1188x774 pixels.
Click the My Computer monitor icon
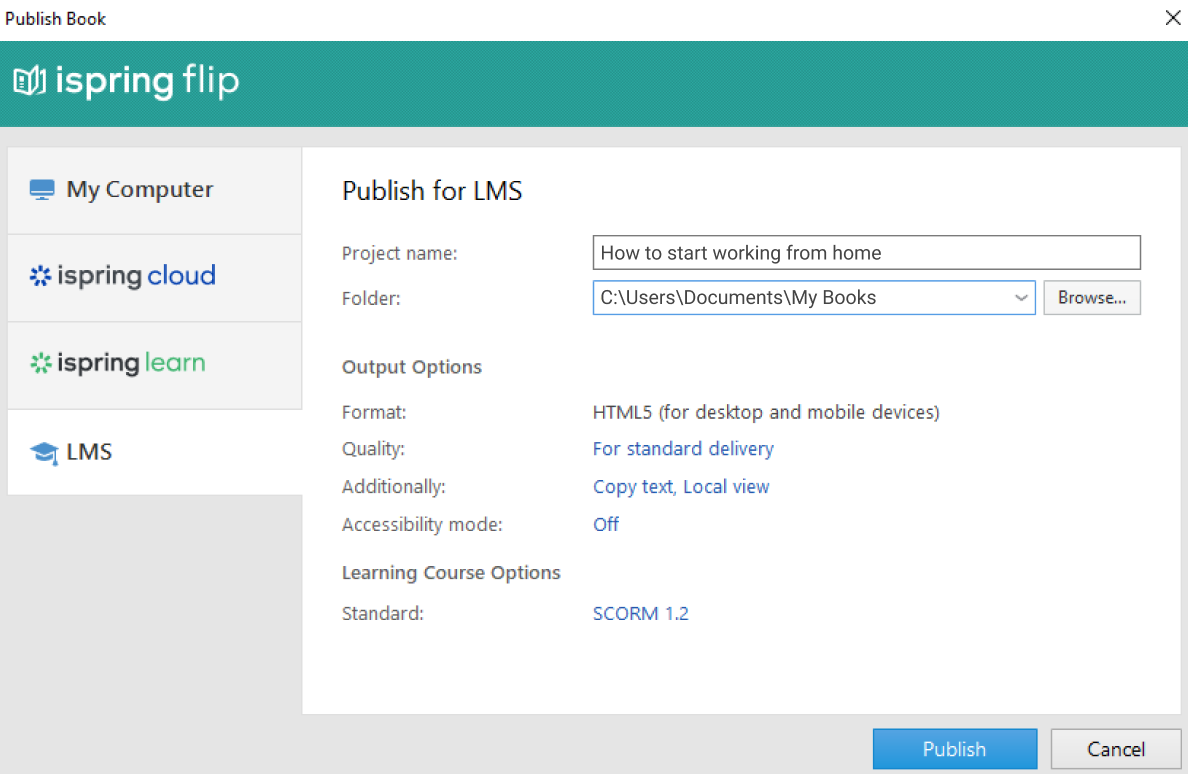42,189
